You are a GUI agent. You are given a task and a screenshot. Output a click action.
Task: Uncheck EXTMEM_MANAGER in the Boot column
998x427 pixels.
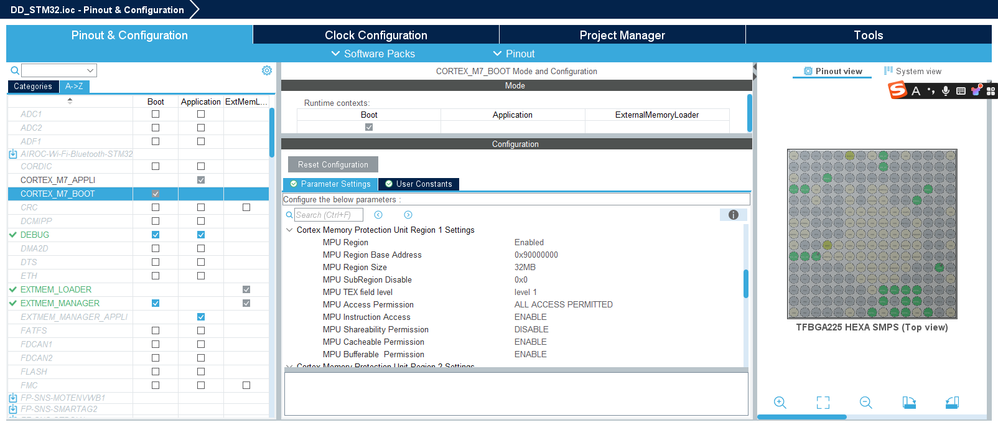pos(155,303)
